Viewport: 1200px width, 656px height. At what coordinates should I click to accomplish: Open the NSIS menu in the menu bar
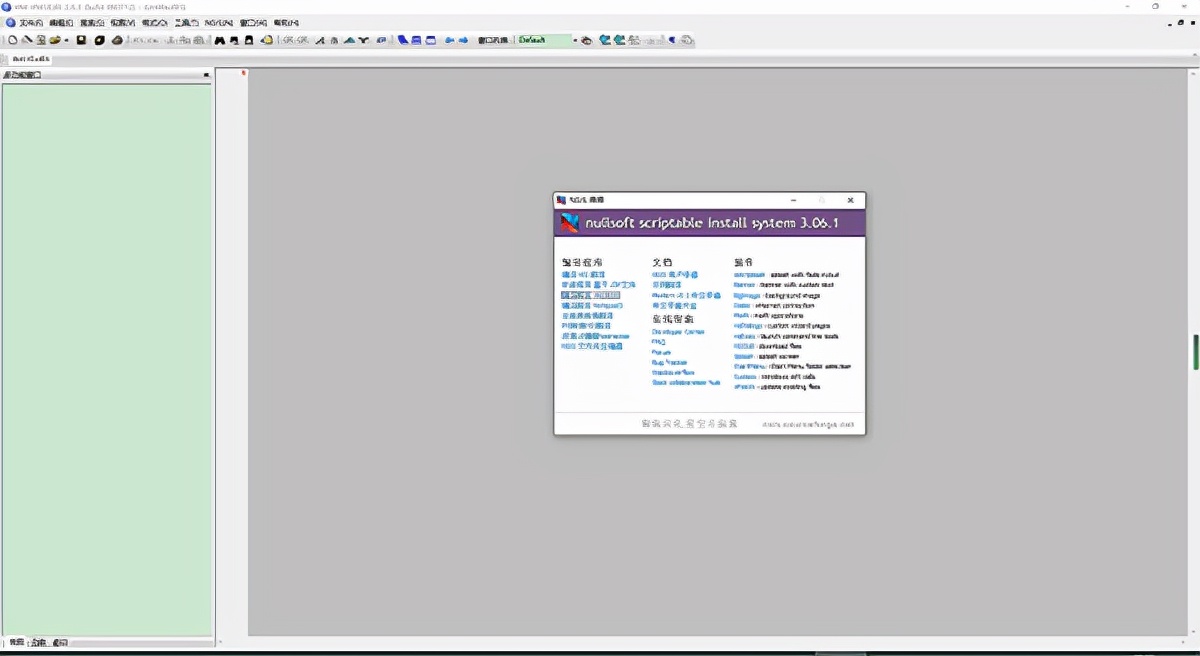point(218,22)
